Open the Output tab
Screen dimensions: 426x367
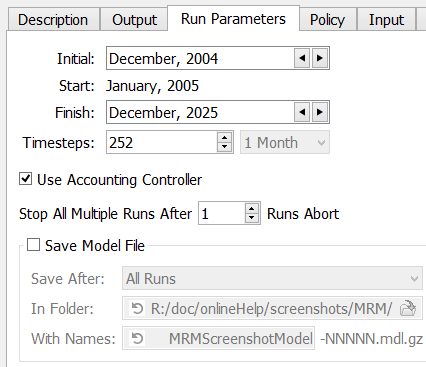[134, 20]
